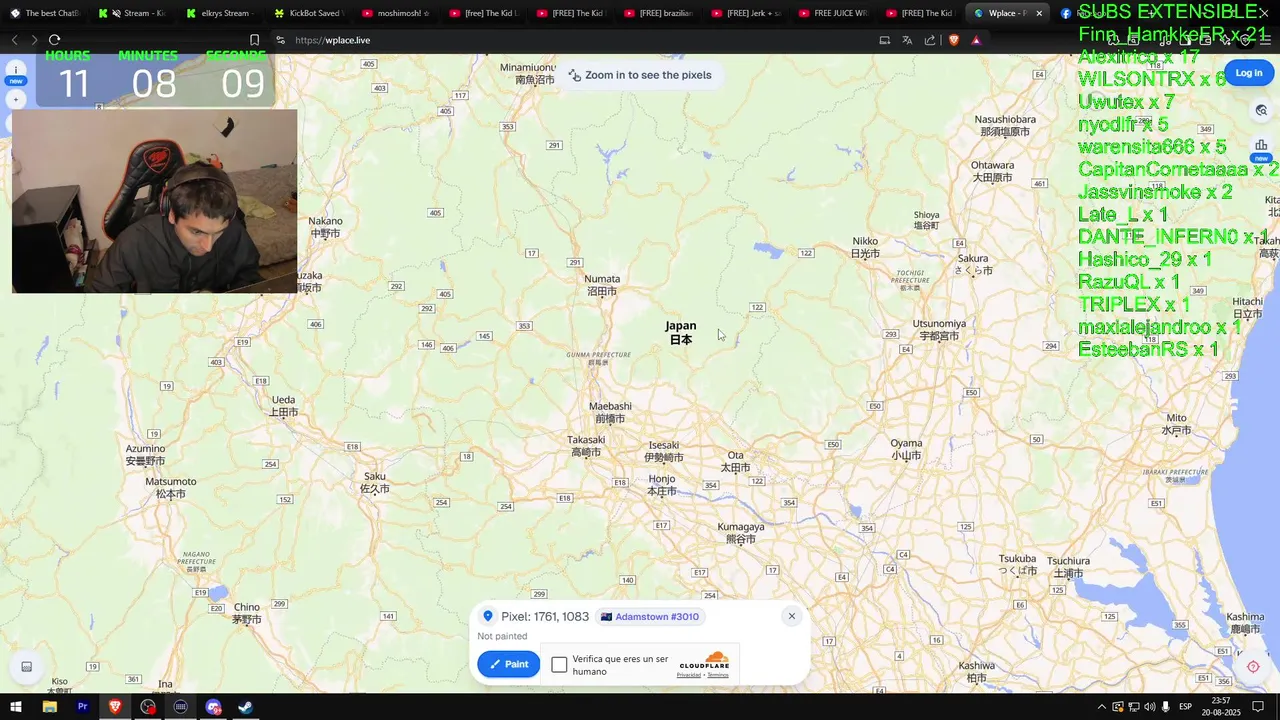
Task: Click the ESP language indicator
Action: [1185, 707]
